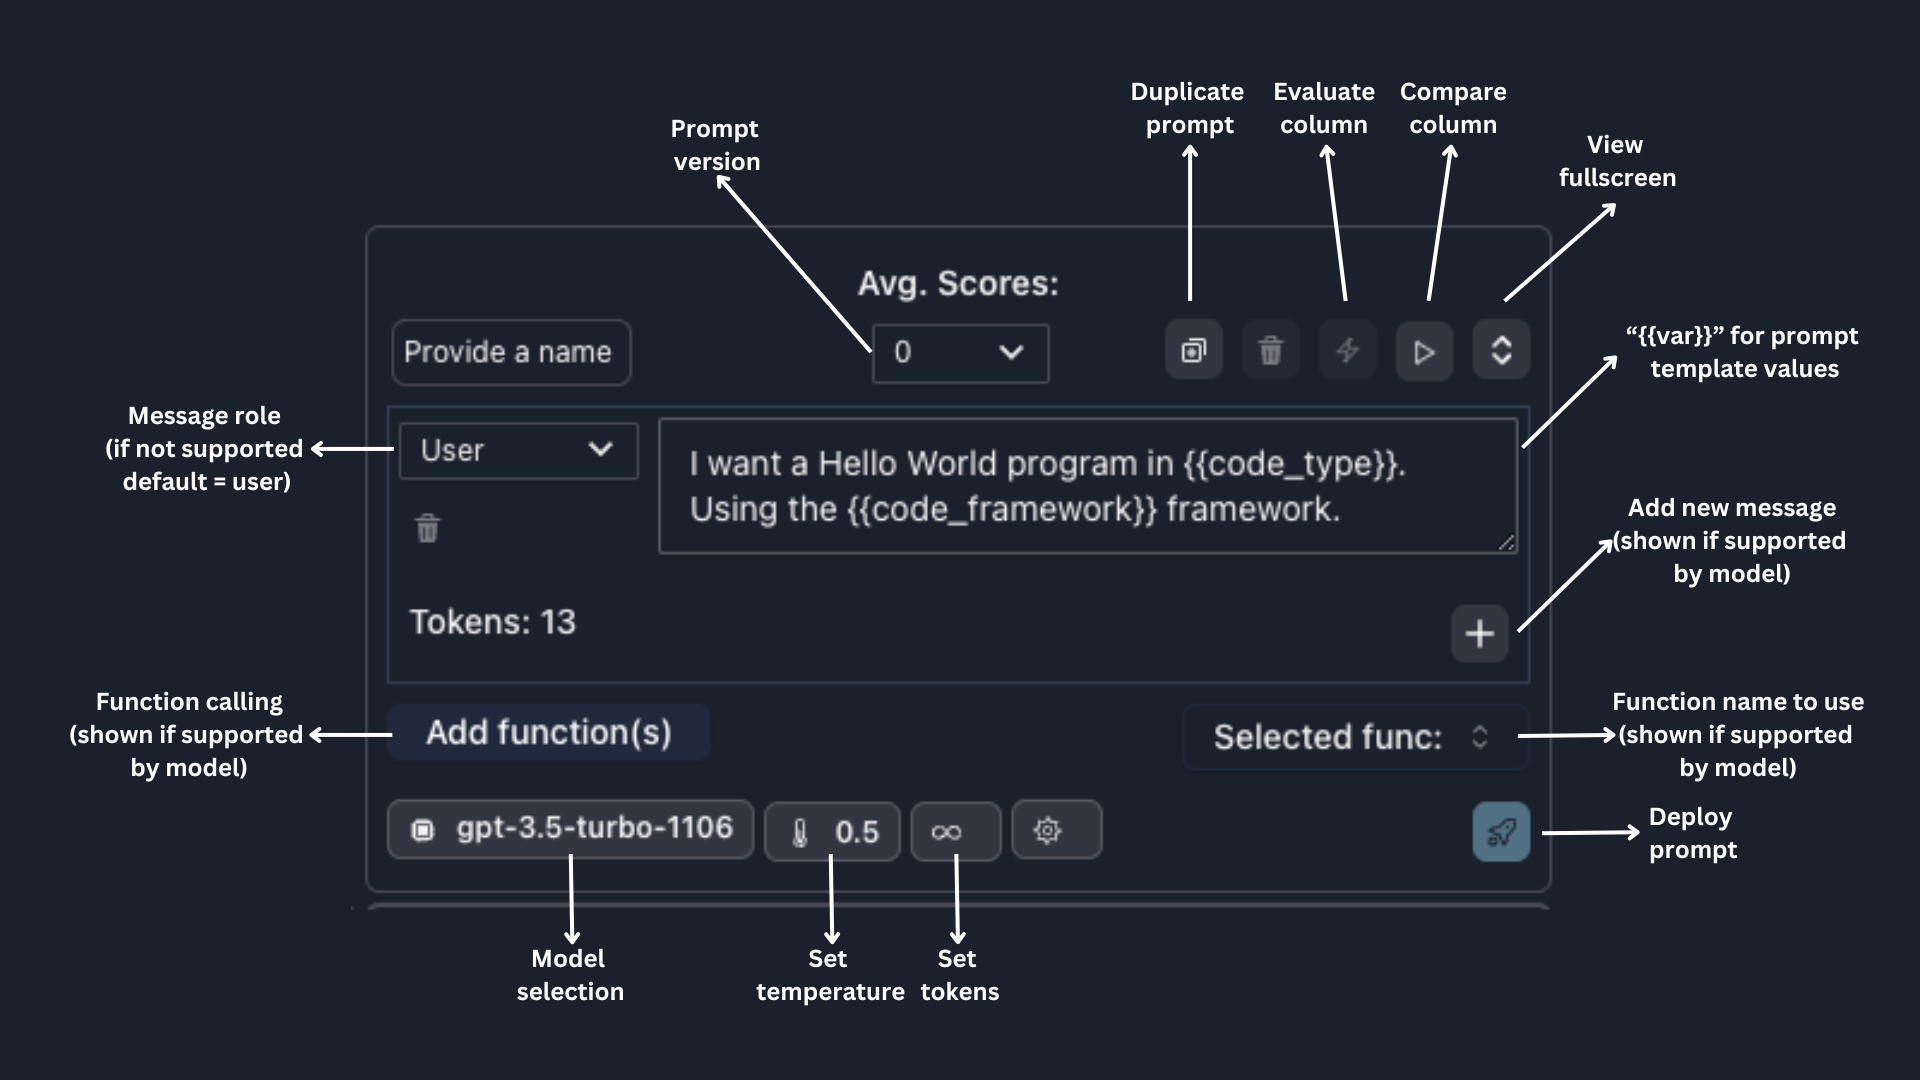Click the text area resize handle corner

1506,542
